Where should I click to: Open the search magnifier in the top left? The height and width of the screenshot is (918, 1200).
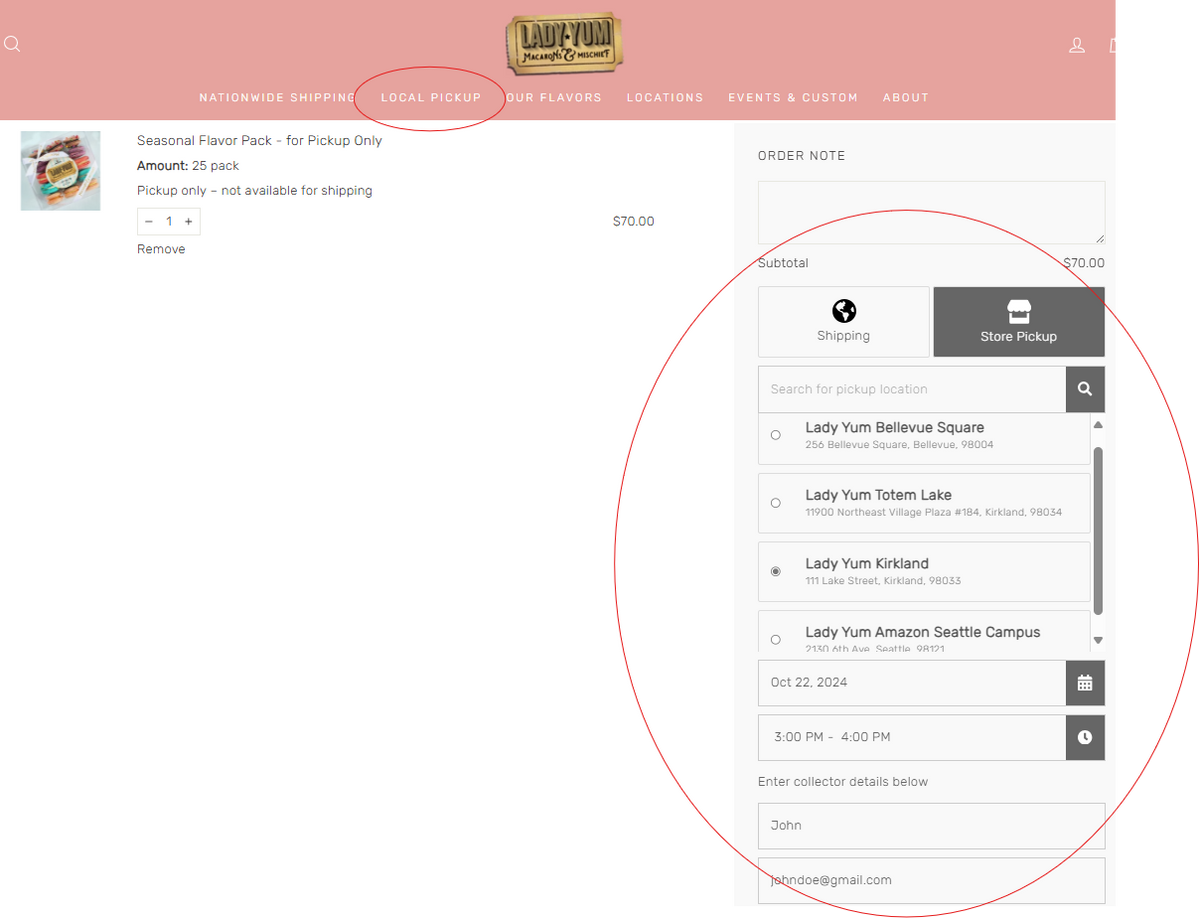click(12, 43)
